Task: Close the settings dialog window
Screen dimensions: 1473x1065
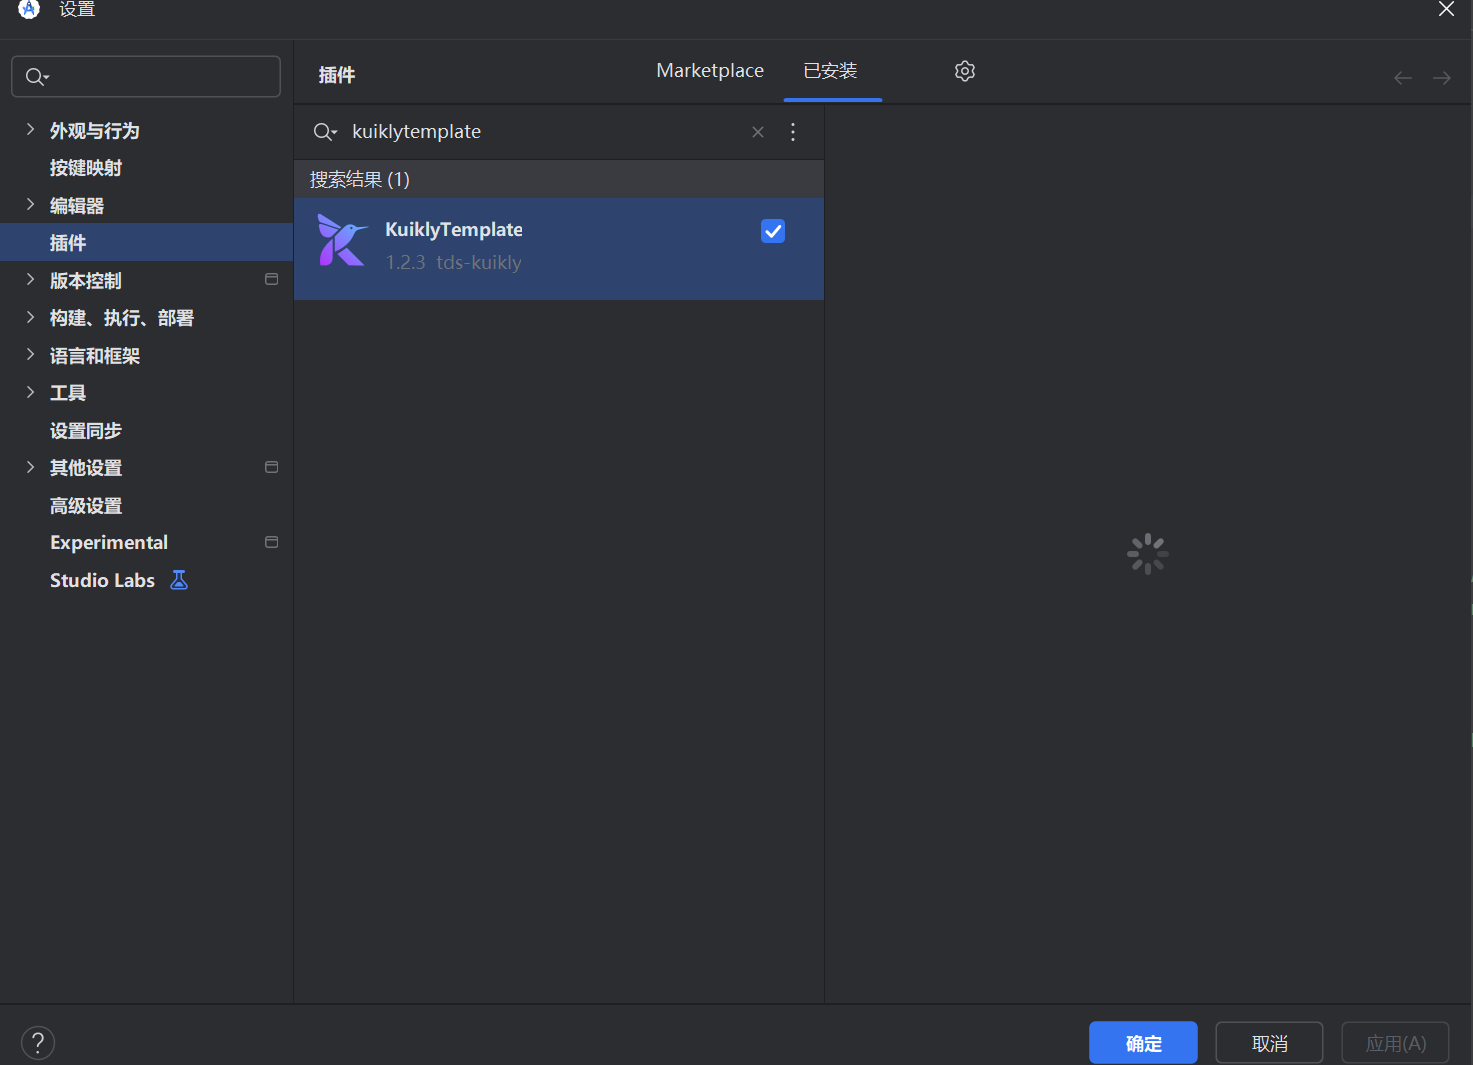Action: (x=1446, y=9)
